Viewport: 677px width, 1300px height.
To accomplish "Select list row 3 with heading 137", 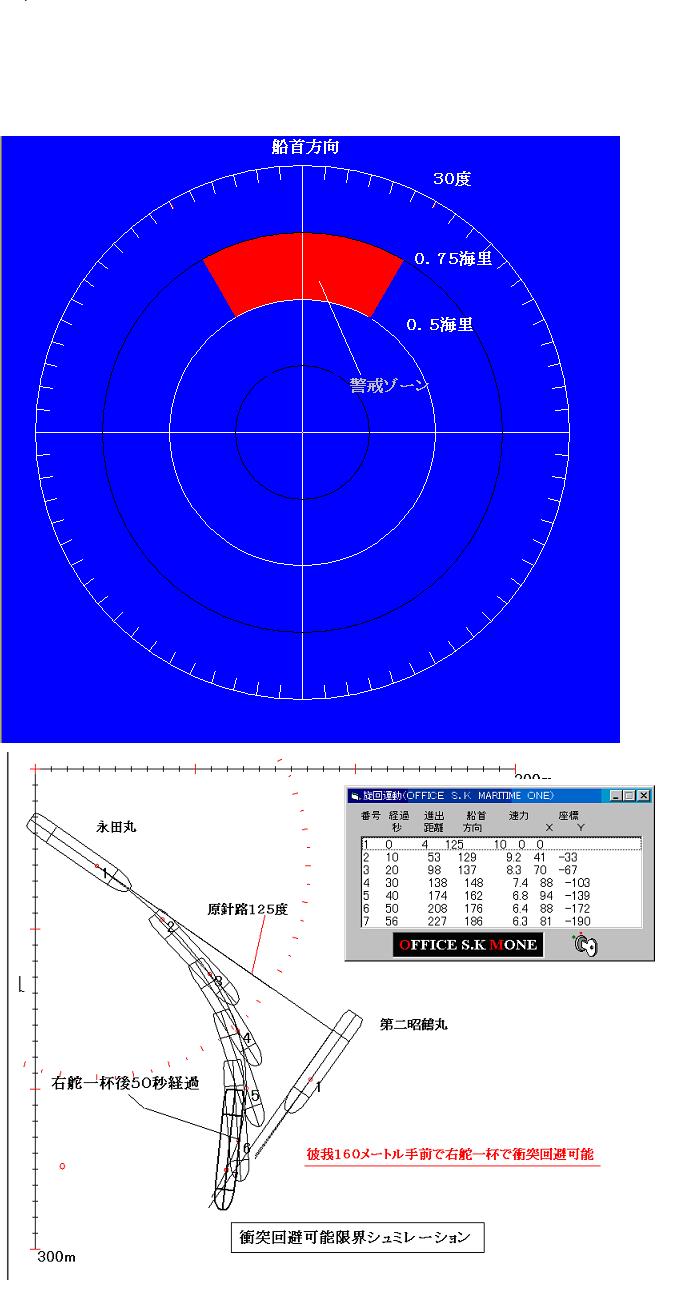I will tap(500, 869).
